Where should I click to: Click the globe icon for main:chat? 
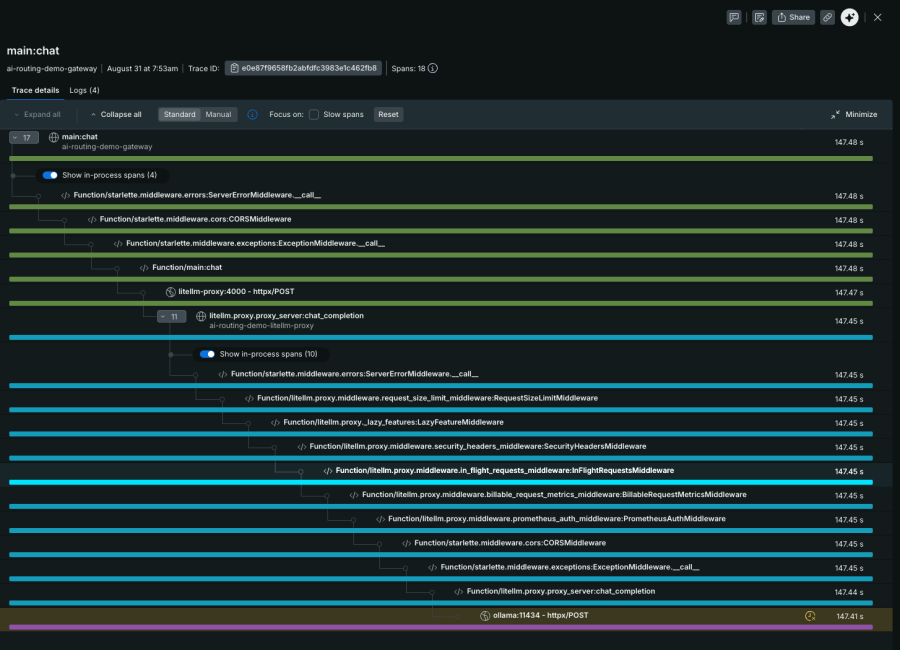click(53, 137)
